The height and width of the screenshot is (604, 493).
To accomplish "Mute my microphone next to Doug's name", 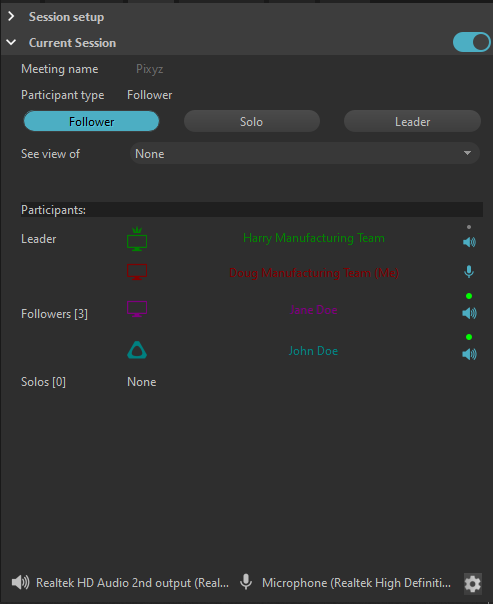I will pos(469,272).
